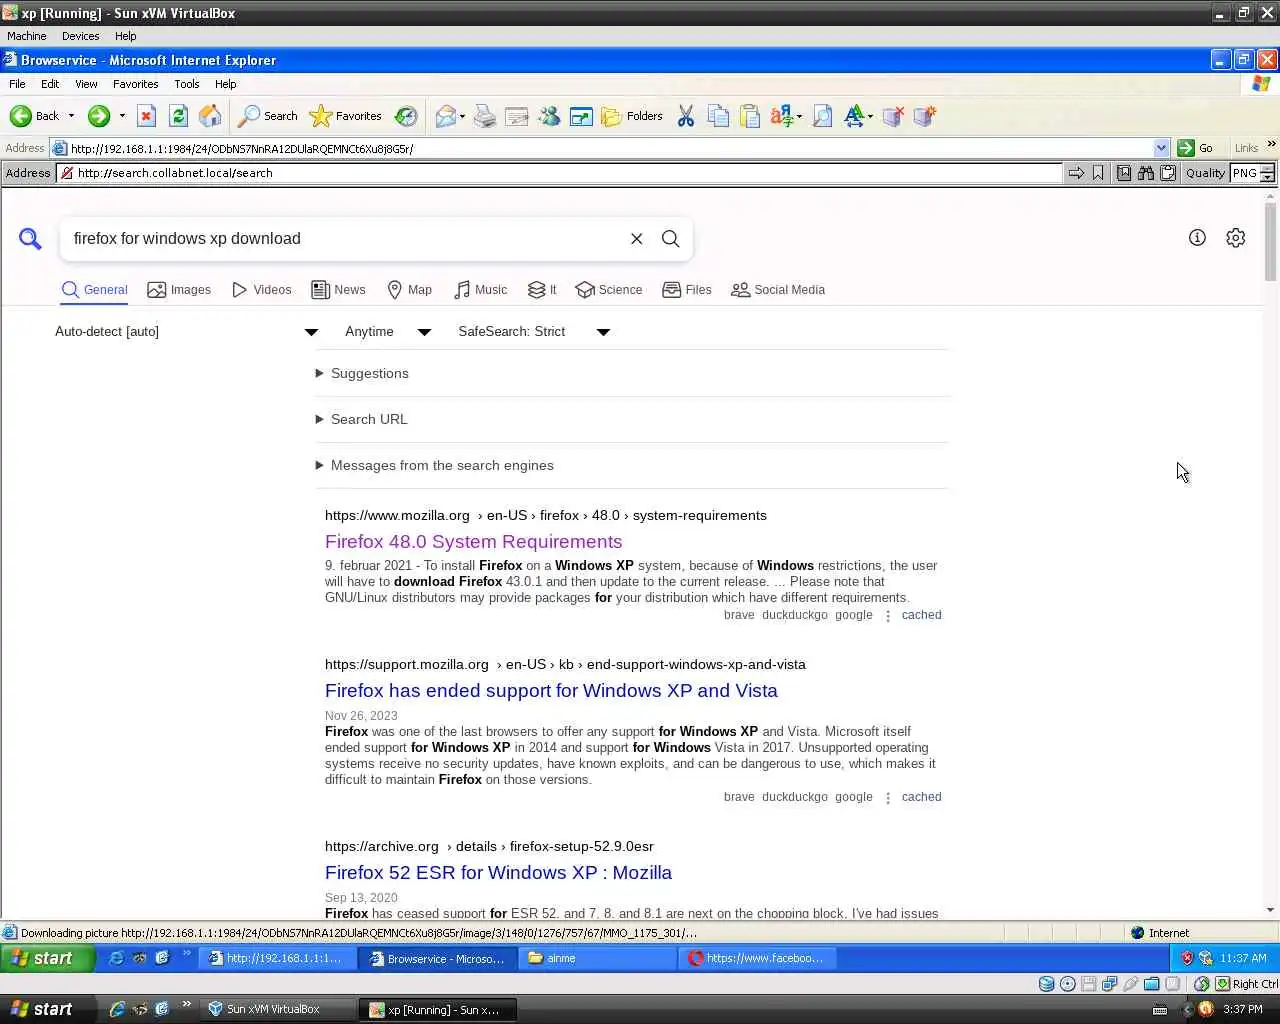
Task: Click the Paste clipboard toolbar icon
Action: tap(750, 116)
